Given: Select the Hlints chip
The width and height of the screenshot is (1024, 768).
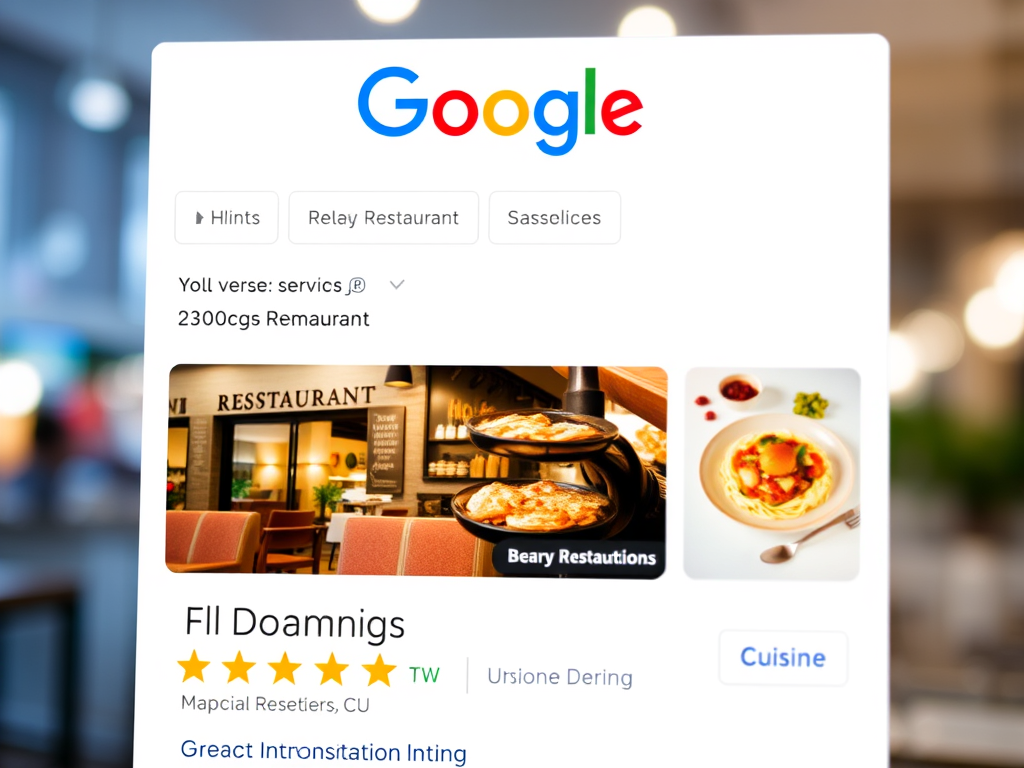Looking at the screenshot, I should tap(227, 217).
